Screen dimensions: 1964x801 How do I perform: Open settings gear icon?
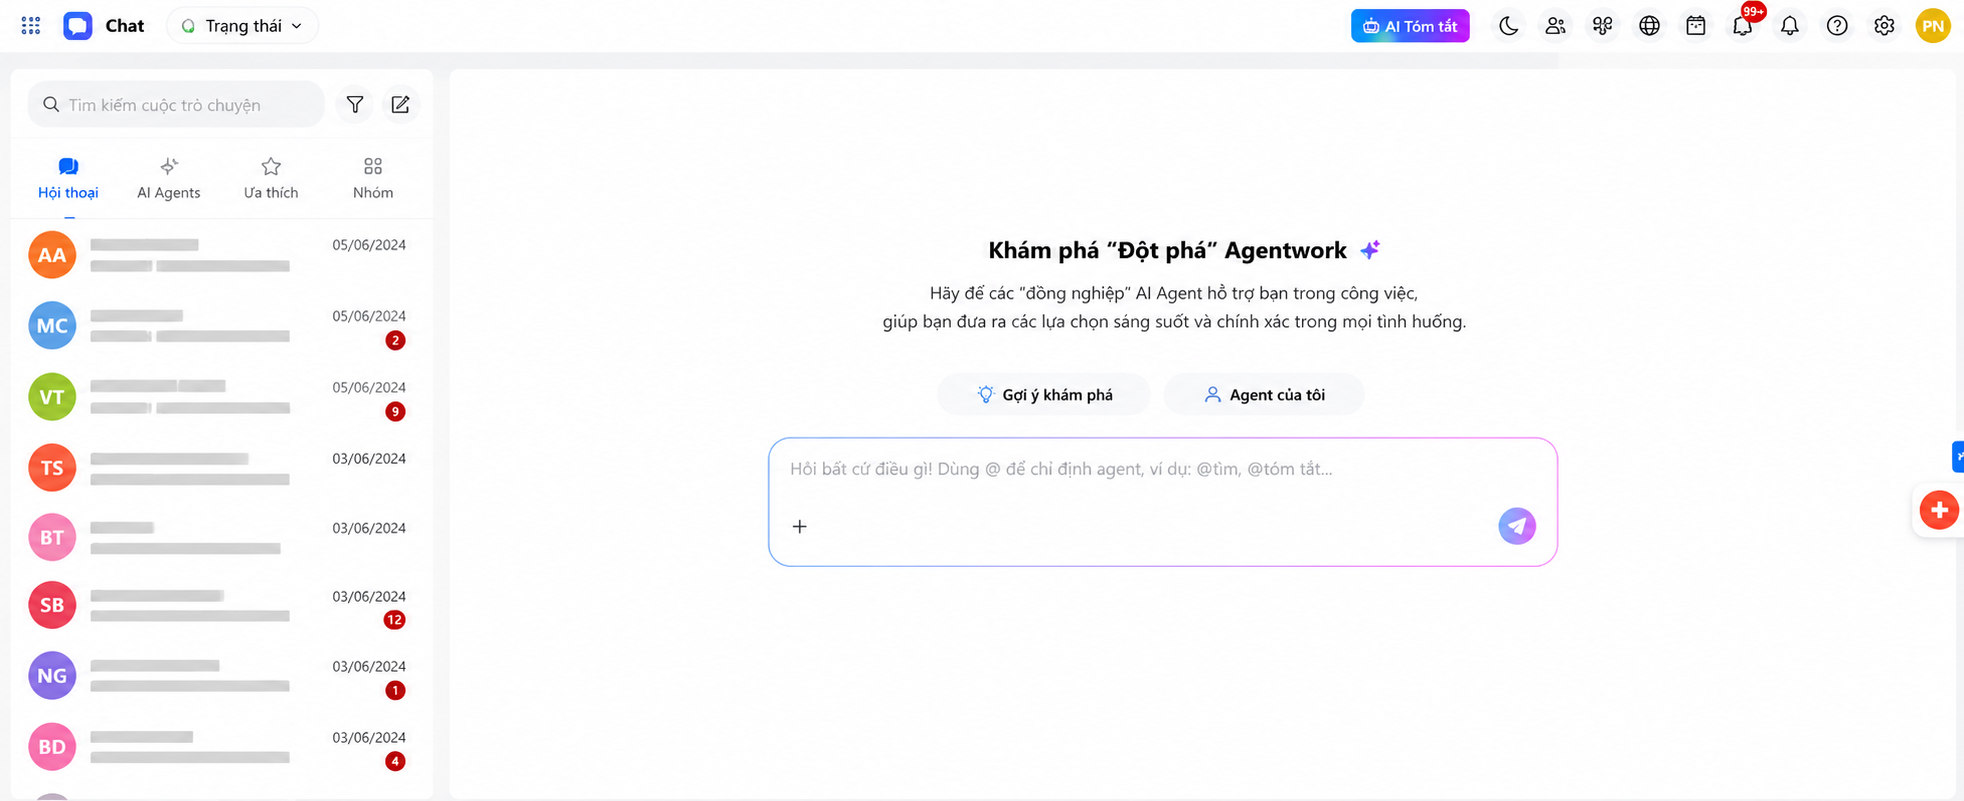[1884, 26]
